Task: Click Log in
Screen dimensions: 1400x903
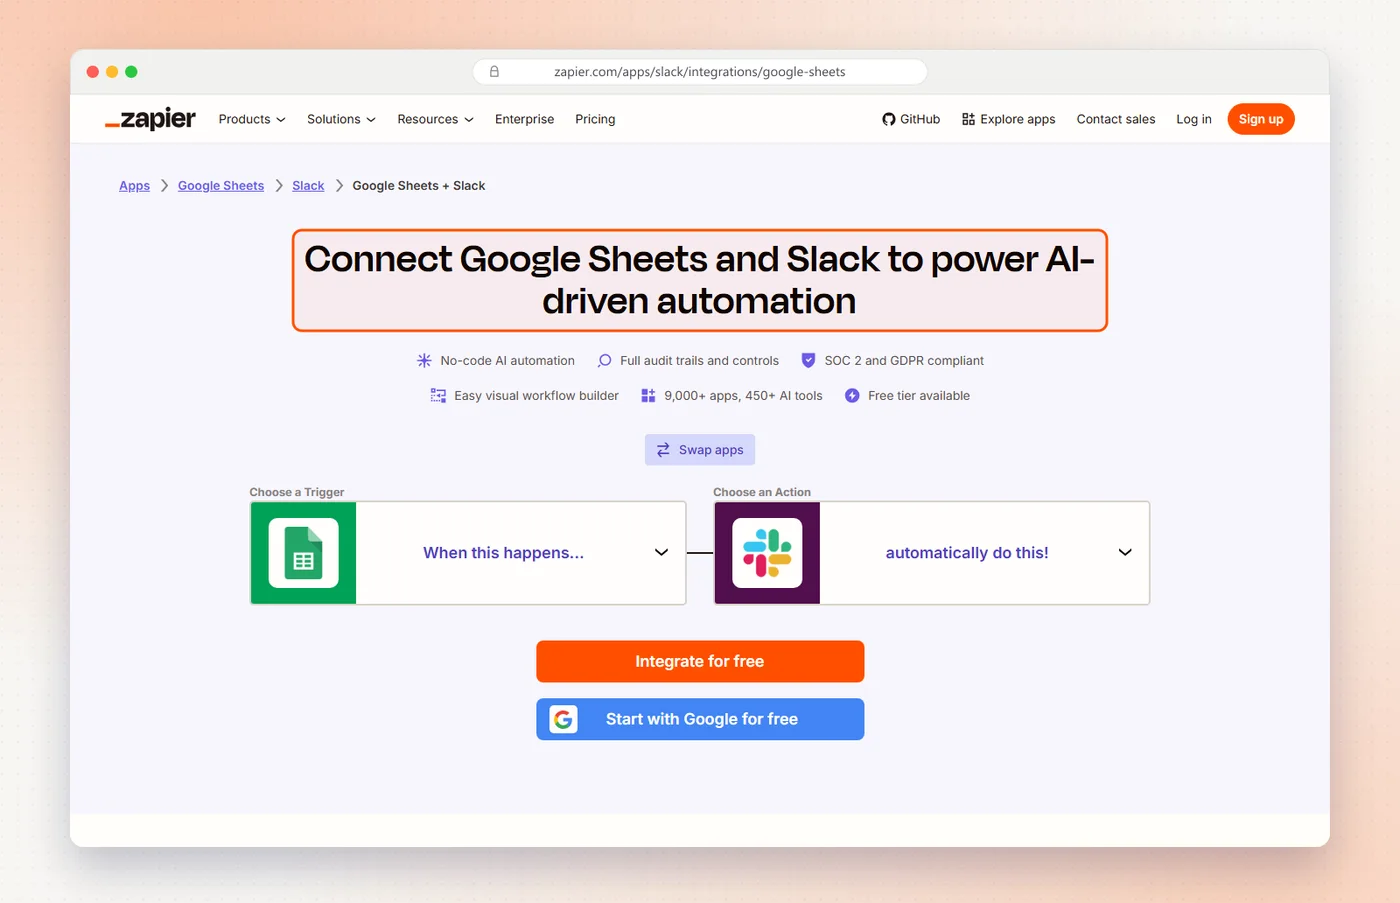Action: 1194,119
